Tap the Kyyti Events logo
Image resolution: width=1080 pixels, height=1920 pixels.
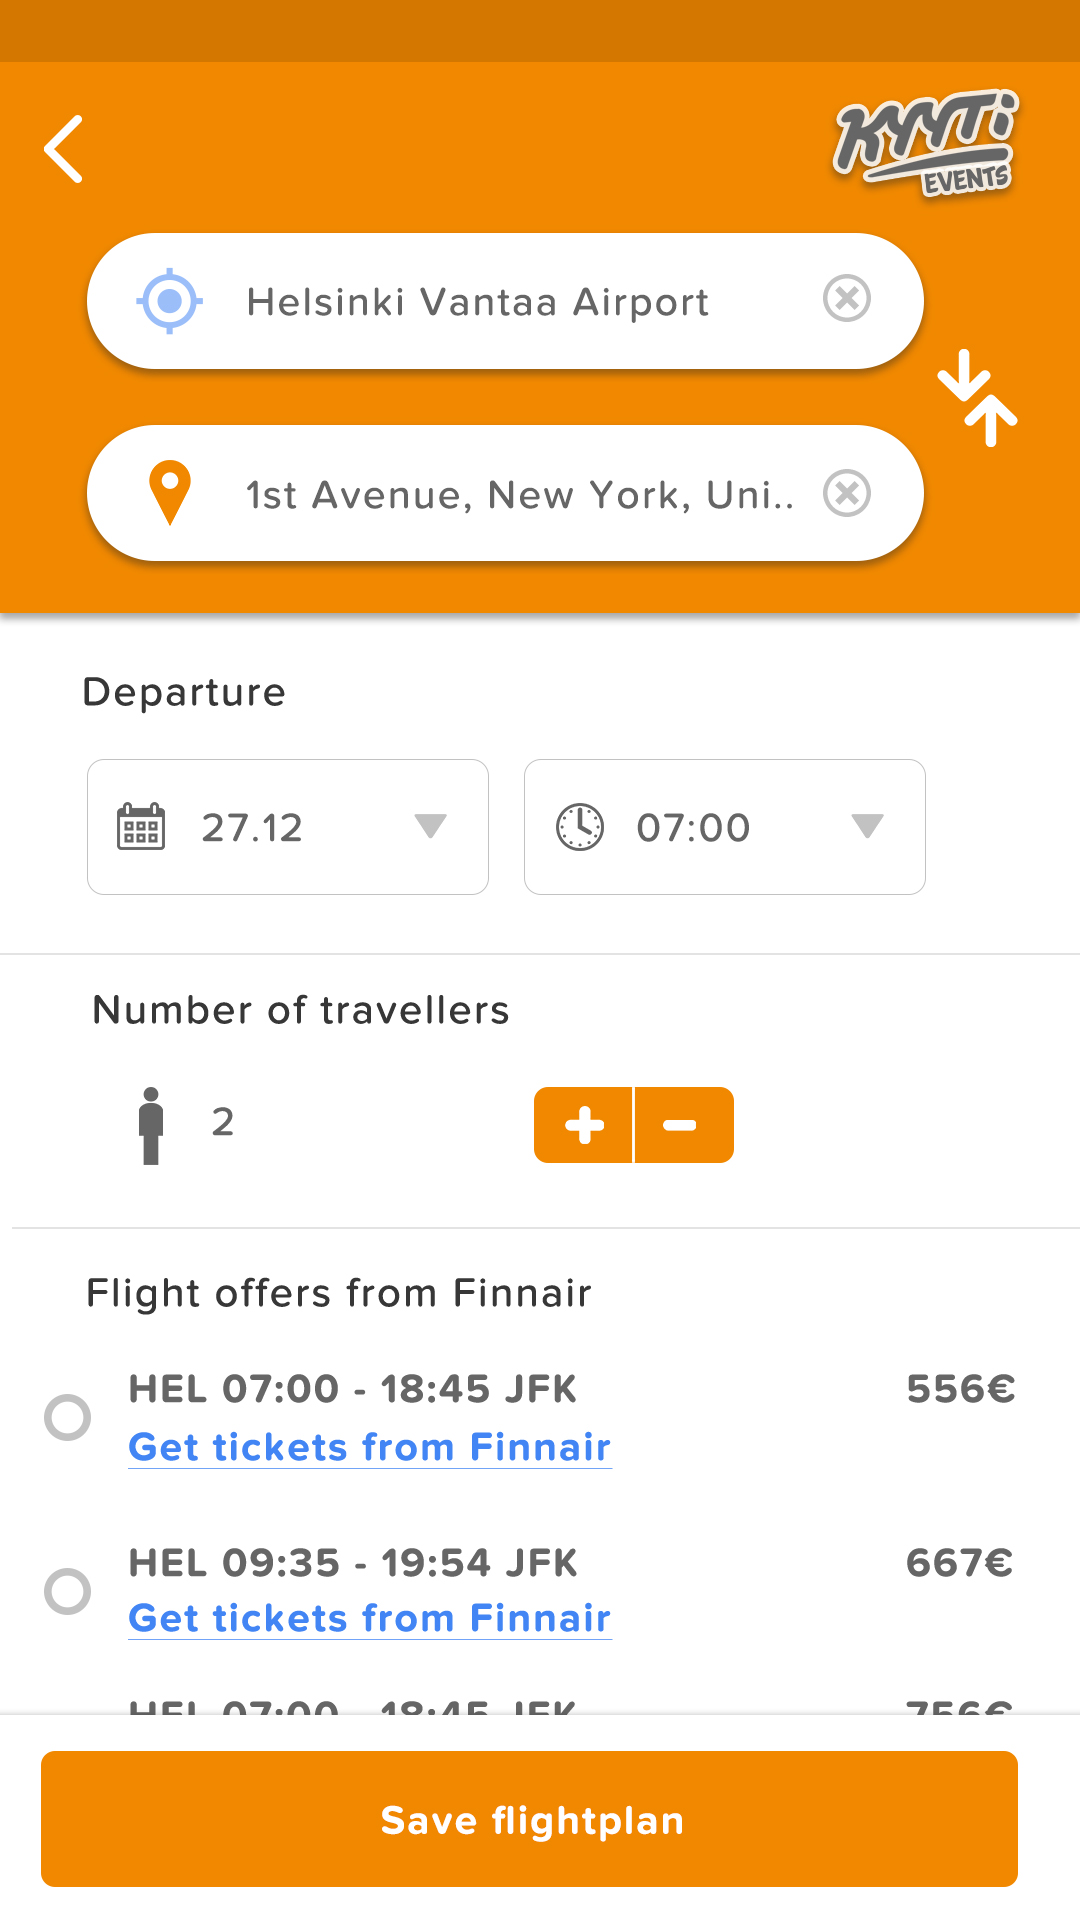(x=926, y=143)
